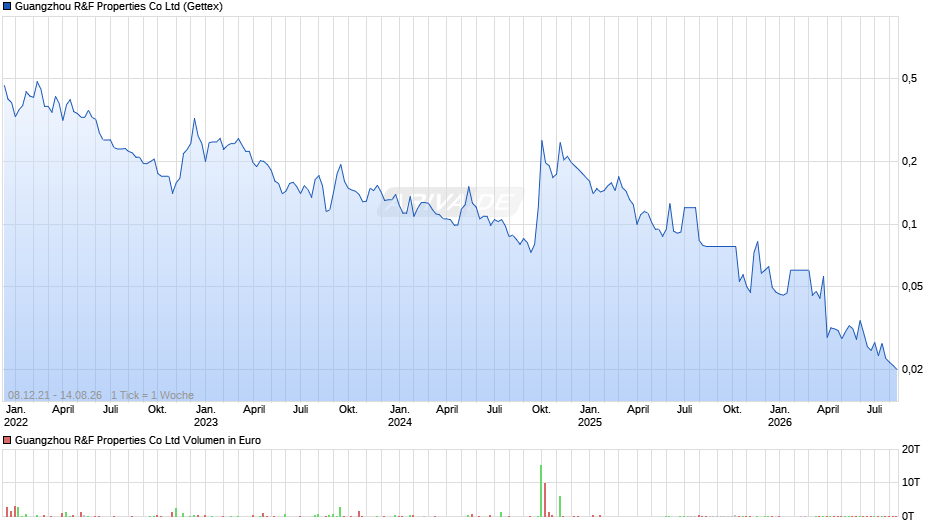Click the 2026 year label on time axis
This screenshot has height=526, width=940.
pos(780,422)
